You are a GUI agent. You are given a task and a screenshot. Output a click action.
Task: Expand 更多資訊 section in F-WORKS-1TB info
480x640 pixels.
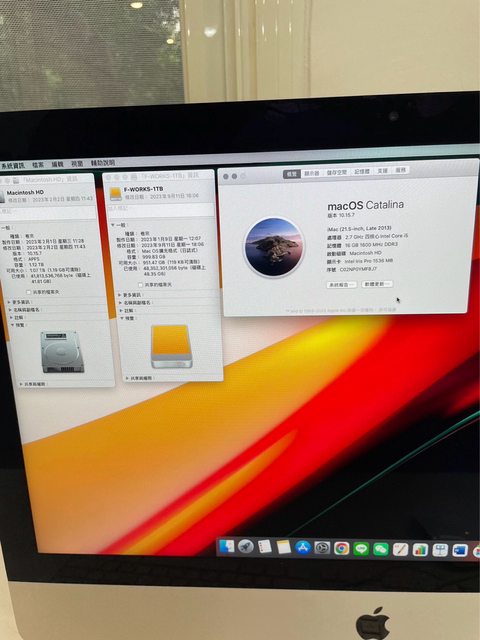pos(120,295)
